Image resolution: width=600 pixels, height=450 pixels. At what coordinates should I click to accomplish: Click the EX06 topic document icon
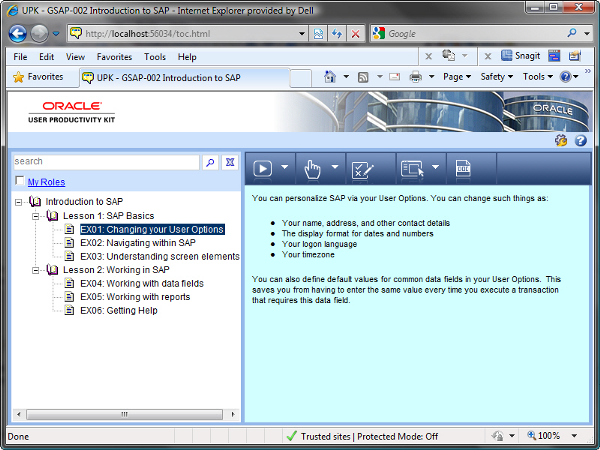[x=69, y=310]
